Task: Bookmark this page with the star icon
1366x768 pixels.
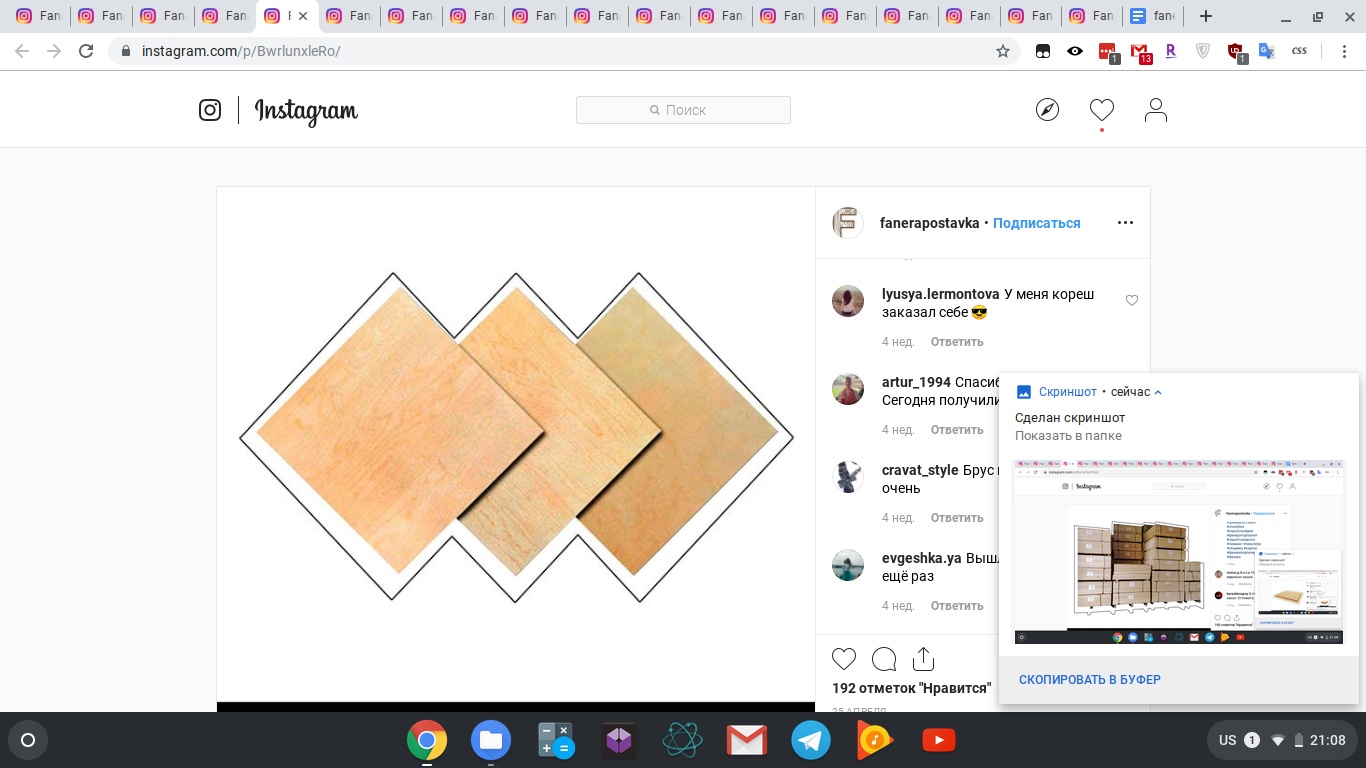Action: 1003,51
